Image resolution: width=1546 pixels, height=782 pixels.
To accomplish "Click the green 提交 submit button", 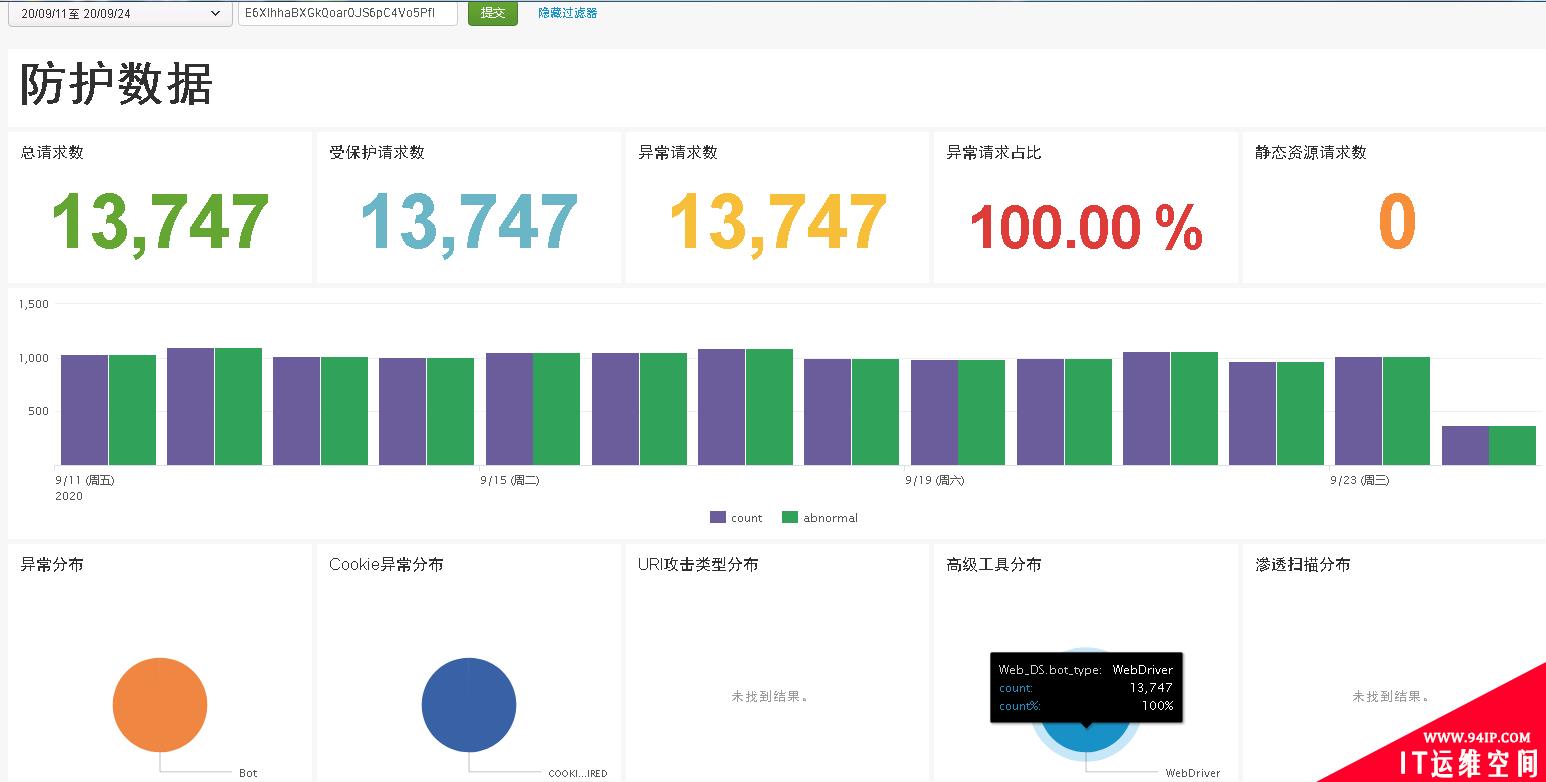I will 493,13.
